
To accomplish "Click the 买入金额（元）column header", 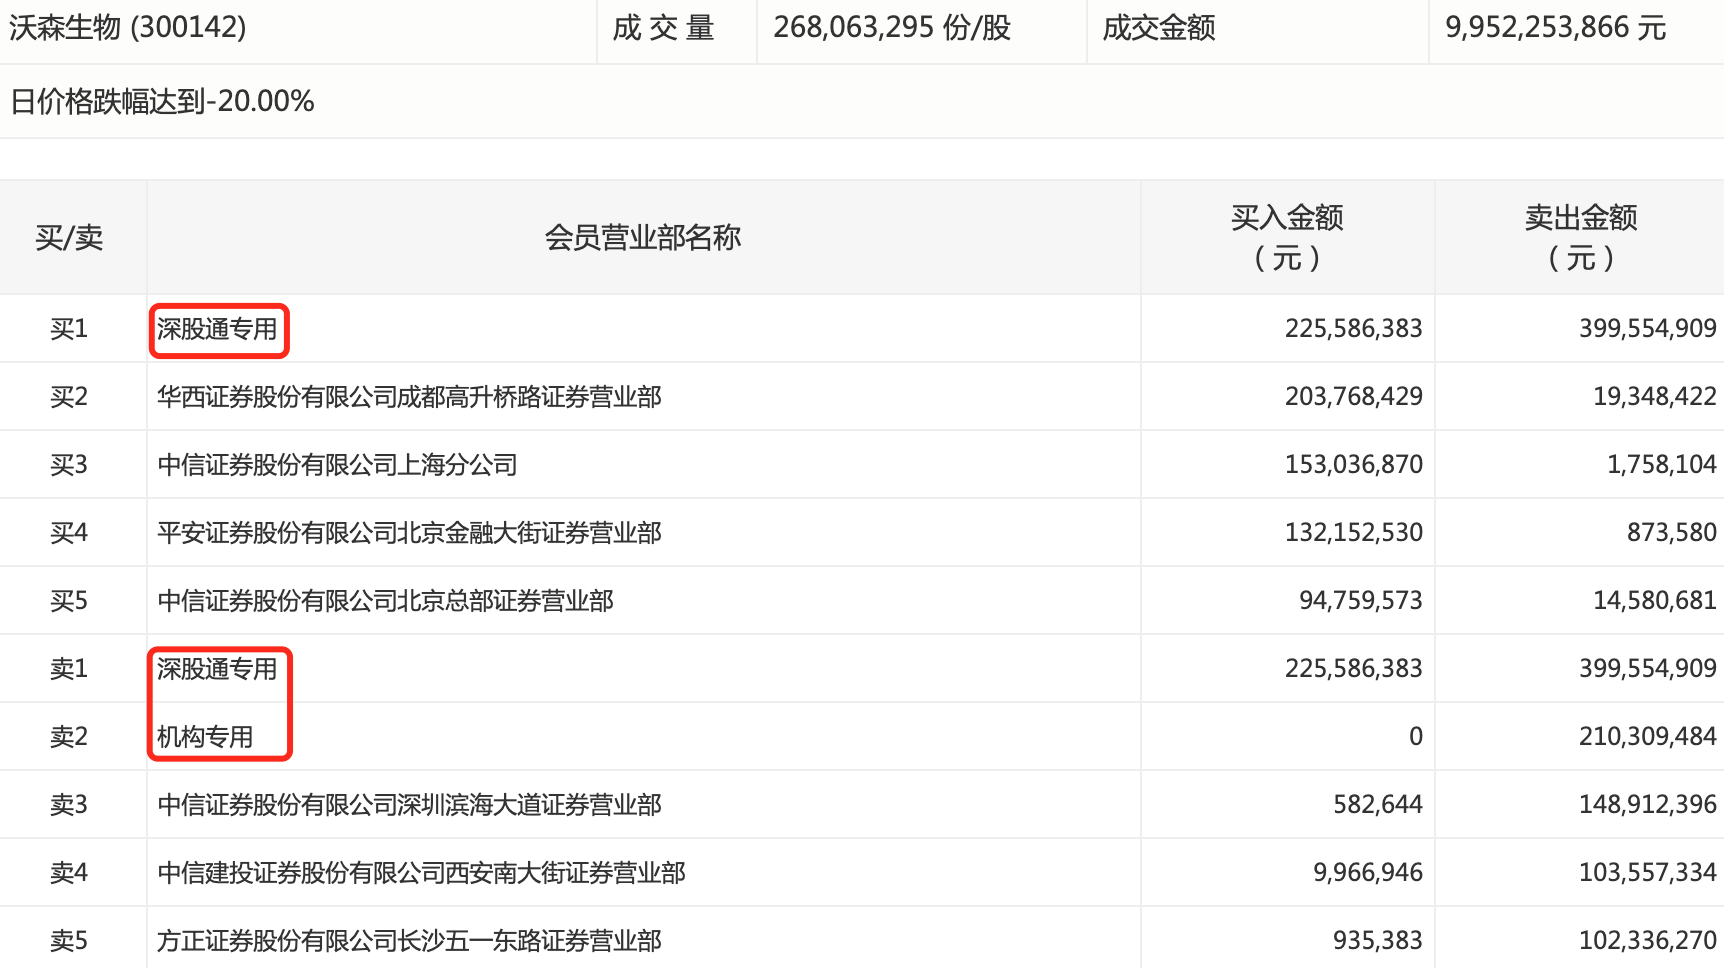I will tap(1289, 236).
